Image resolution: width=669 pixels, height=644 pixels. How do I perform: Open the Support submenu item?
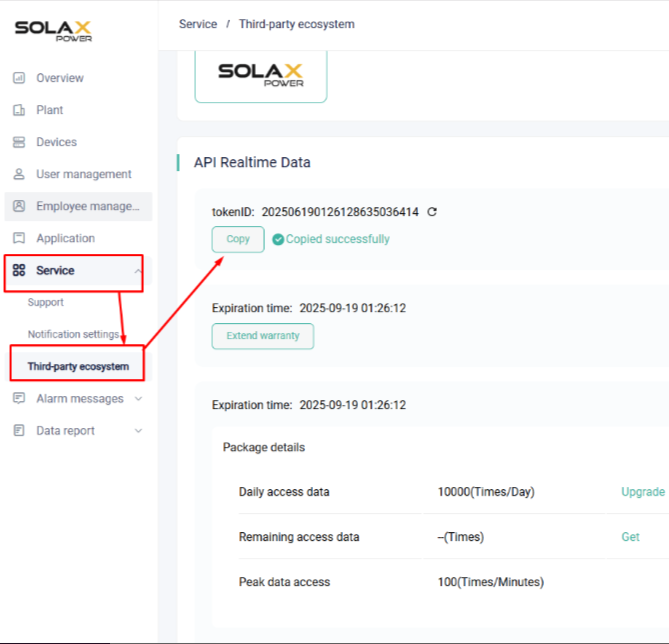click(46, 302)
